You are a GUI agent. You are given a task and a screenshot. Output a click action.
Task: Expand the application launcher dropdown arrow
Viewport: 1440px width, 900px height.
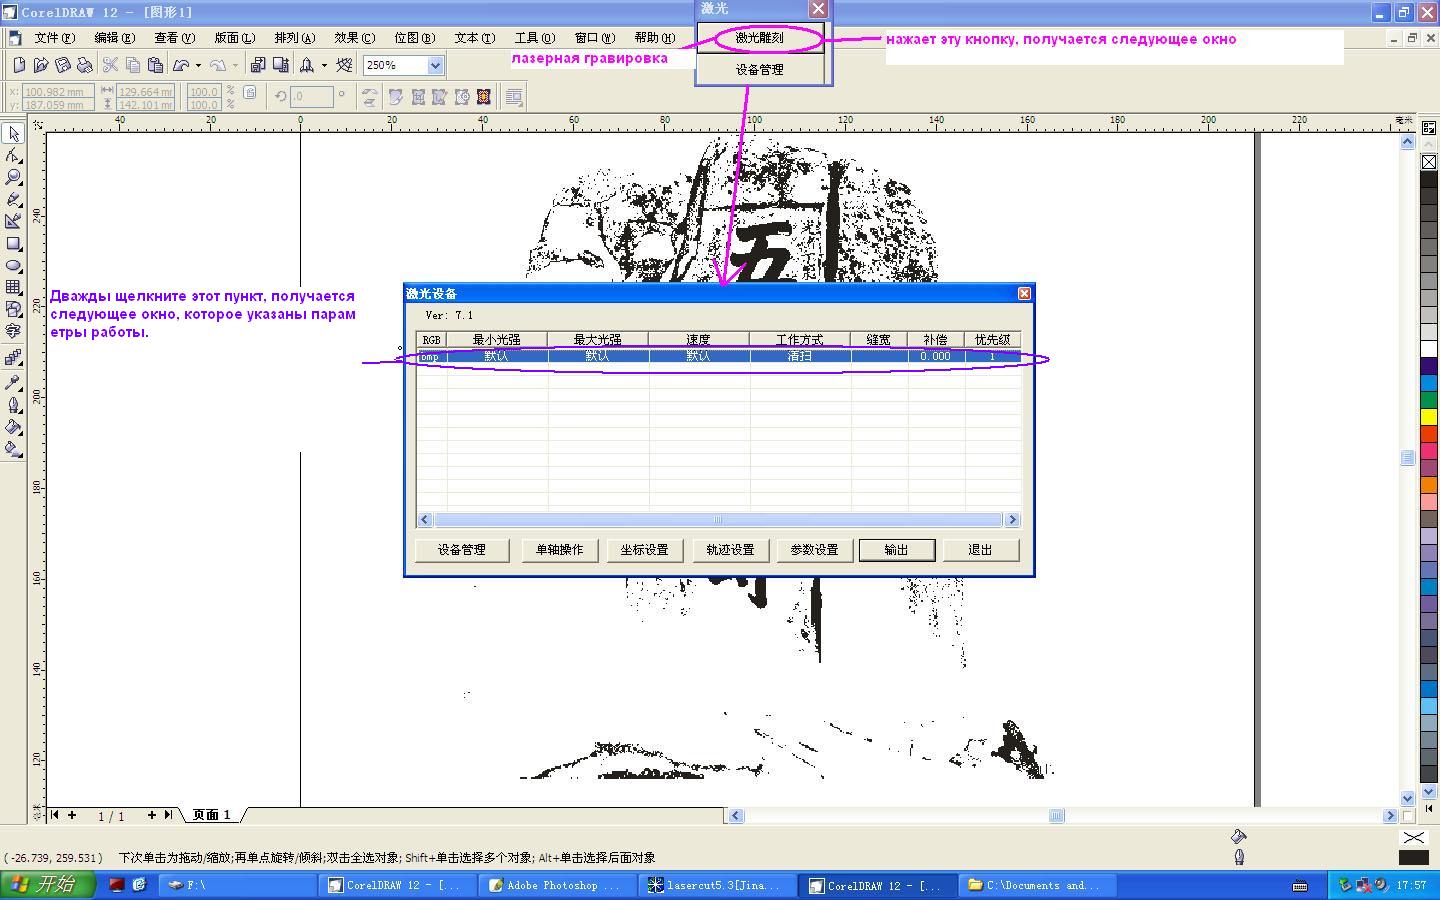click(x=324, y=66)
